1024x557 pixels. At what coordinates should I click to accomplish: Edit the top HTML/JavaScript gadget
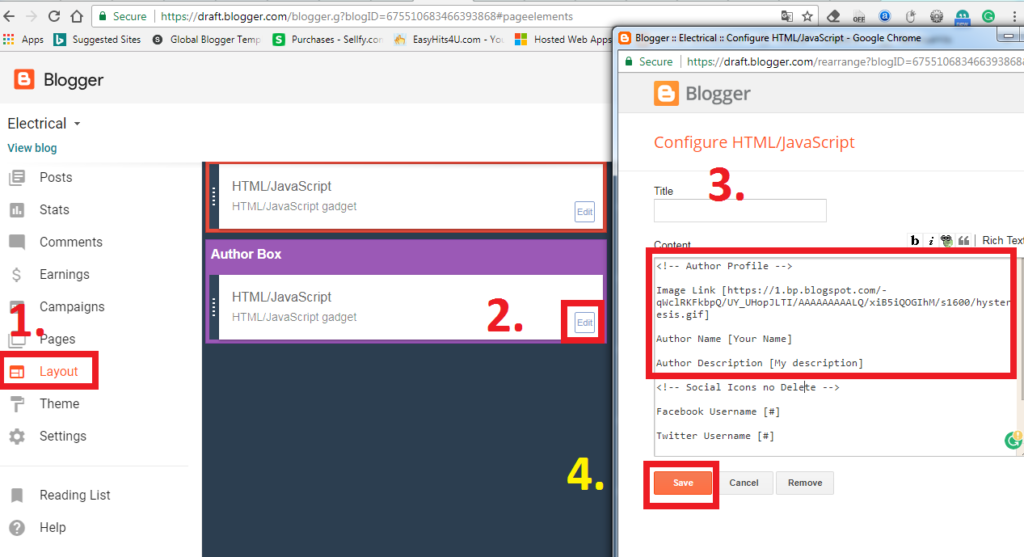[584, 212]
